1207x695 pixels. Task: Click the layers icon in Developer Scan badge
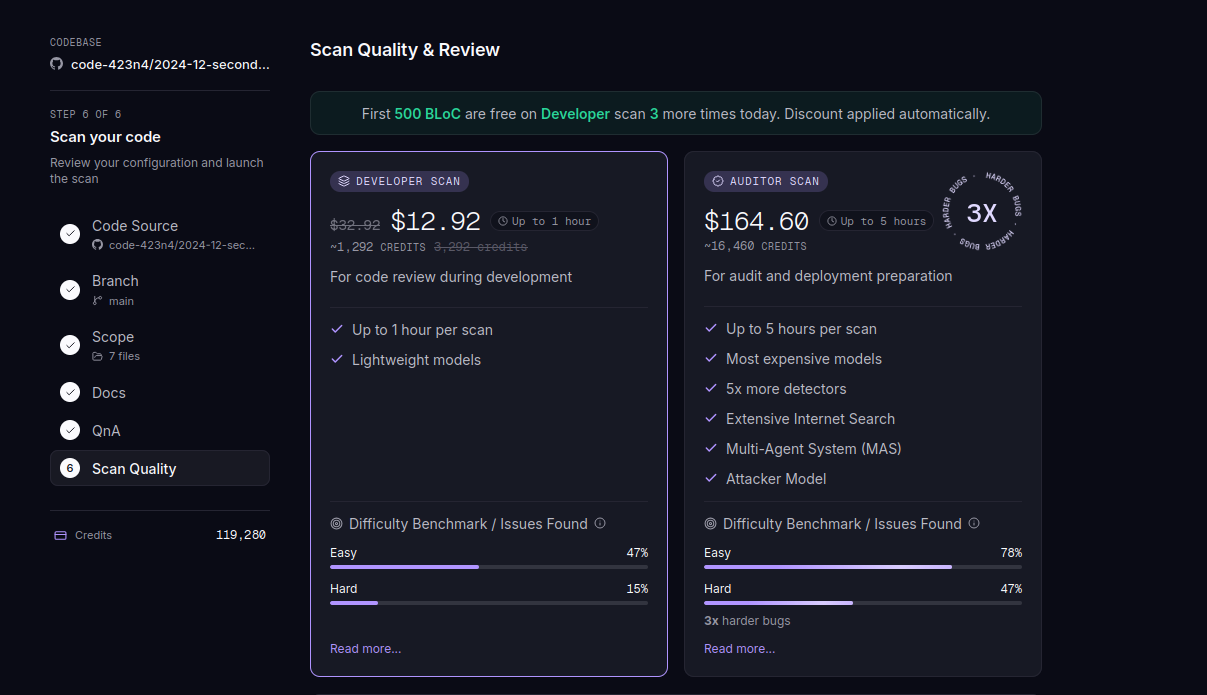tap(344, 181)
